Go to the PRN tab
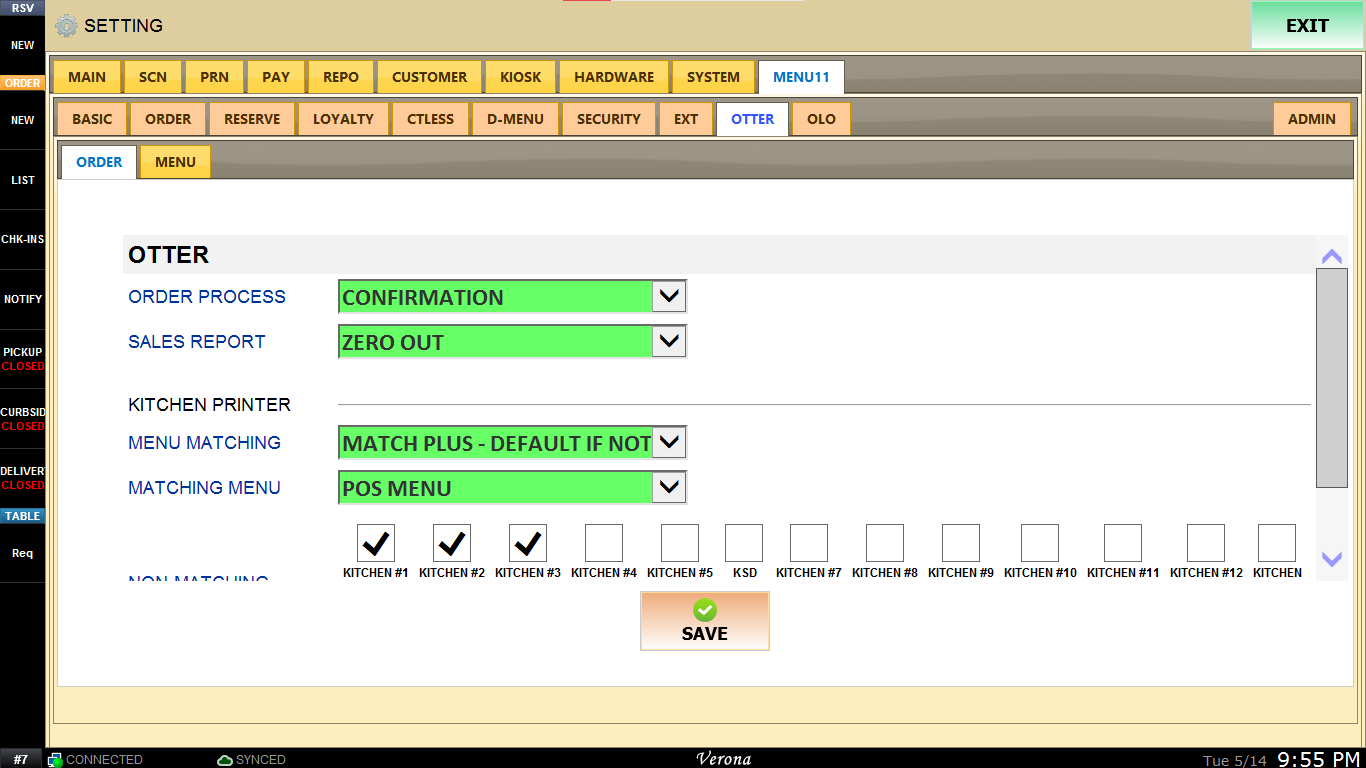1366x768 pixels. click(x=214, y=77)
